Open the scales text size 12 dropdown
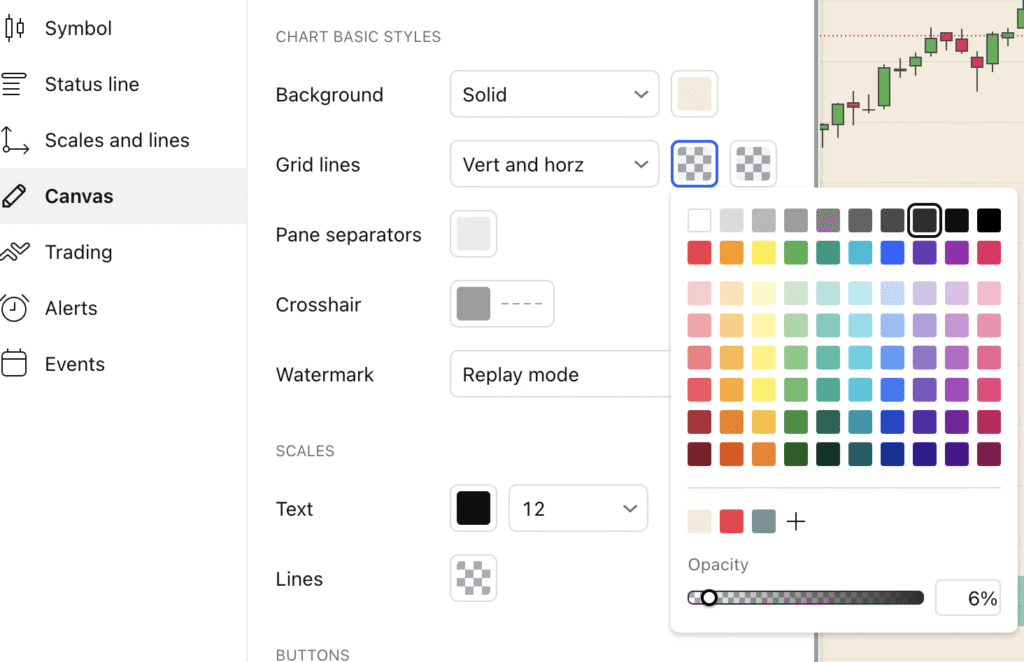Screen dimensions: 1024x662 click(x=578, y=509)
